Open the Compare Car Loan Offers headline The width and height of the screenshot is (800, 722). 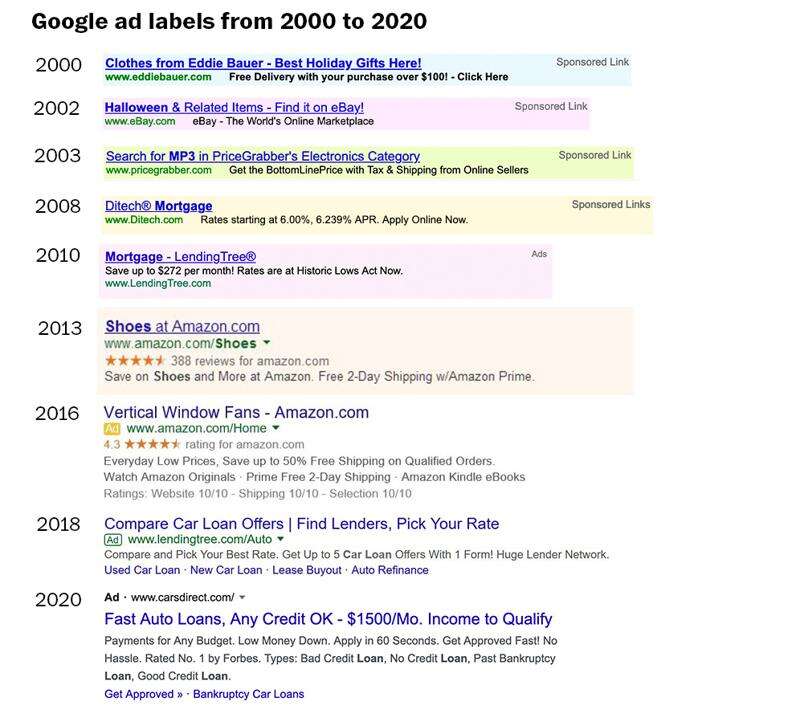pyautogui.click(x=301, y=524)
